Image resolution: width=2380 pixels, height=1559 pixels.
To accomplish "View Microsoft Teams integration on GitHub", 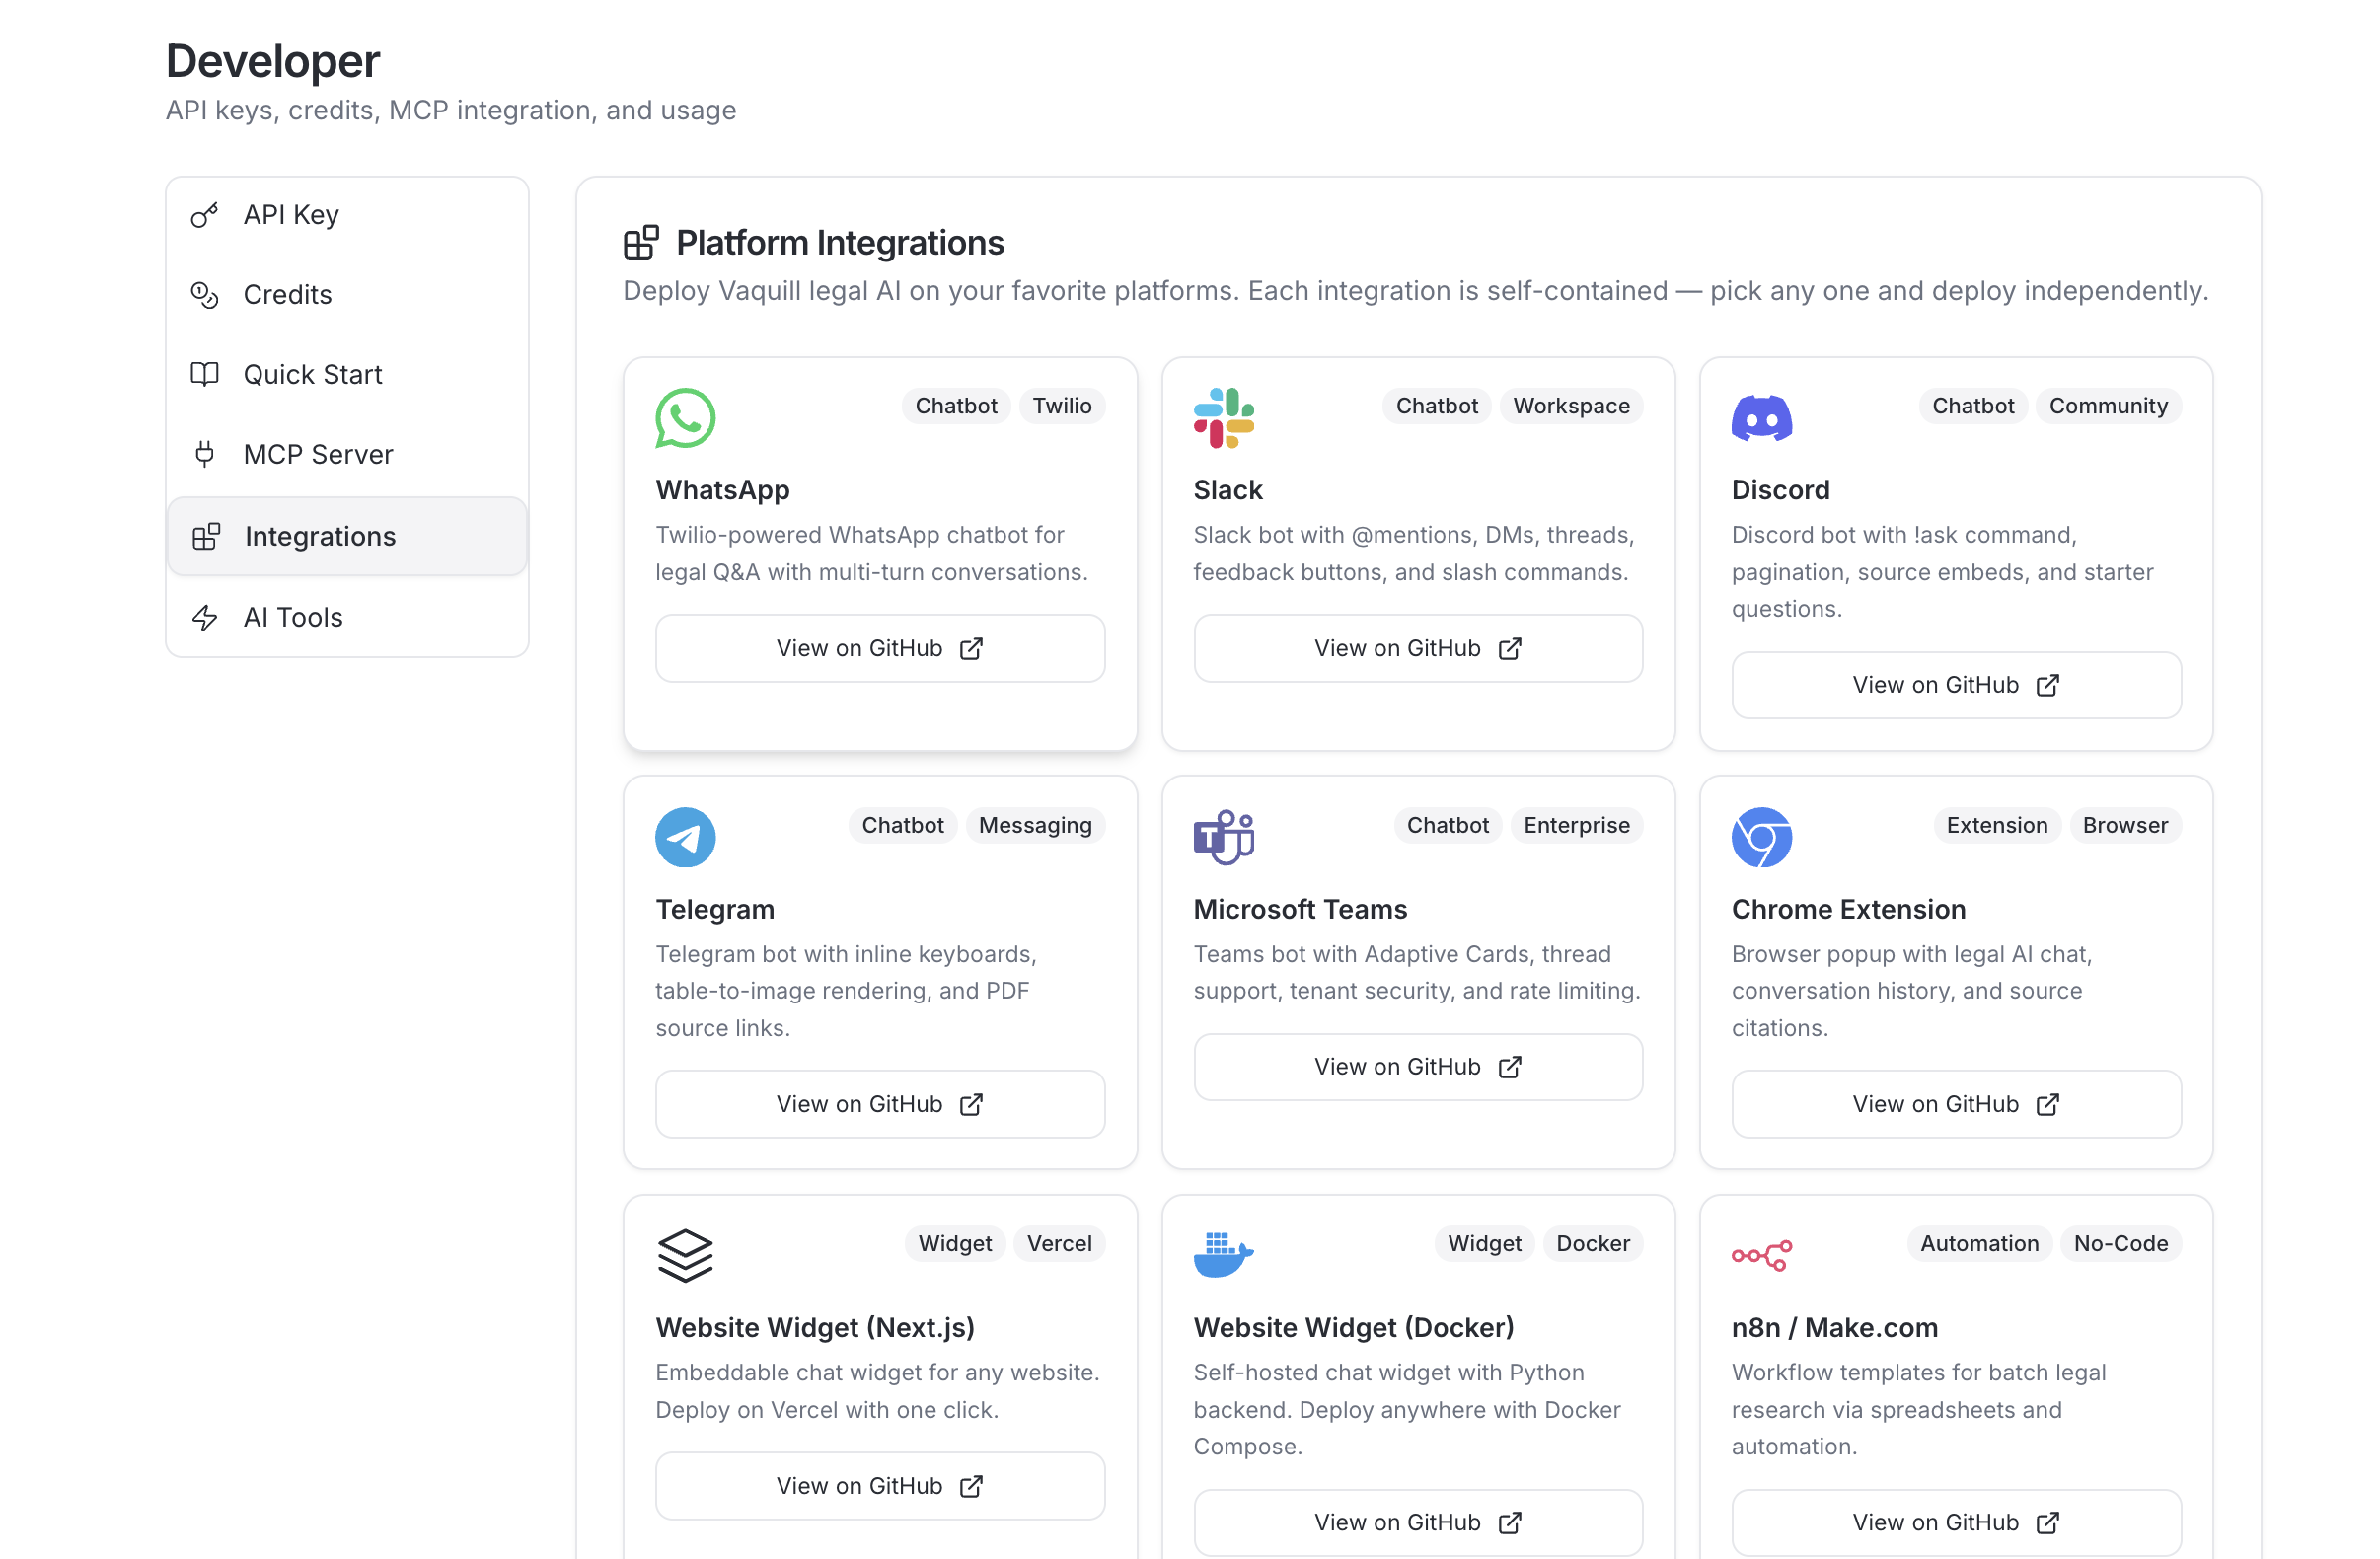I will pyautogui.click(x=1417, y=1067).
